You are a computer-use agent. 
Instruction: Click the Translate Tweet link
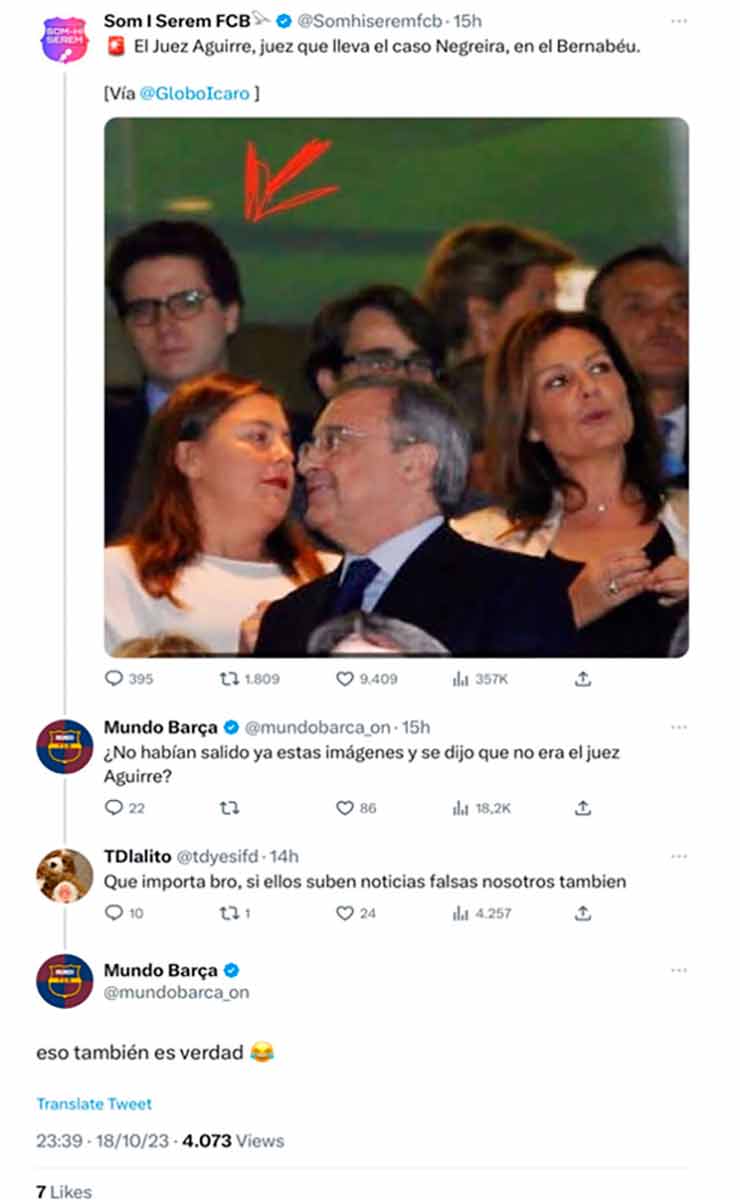[94, 1104]
